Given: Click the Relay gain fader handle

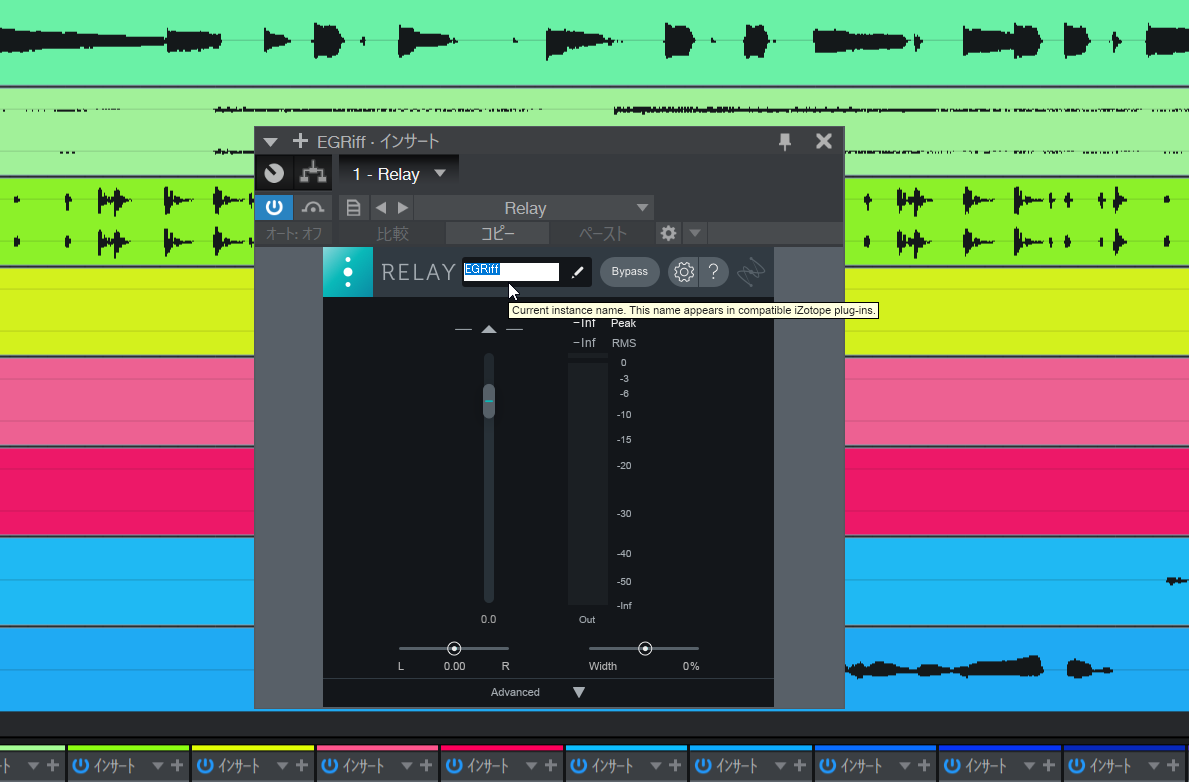Looking at the screenshot, I should (489, 400).
